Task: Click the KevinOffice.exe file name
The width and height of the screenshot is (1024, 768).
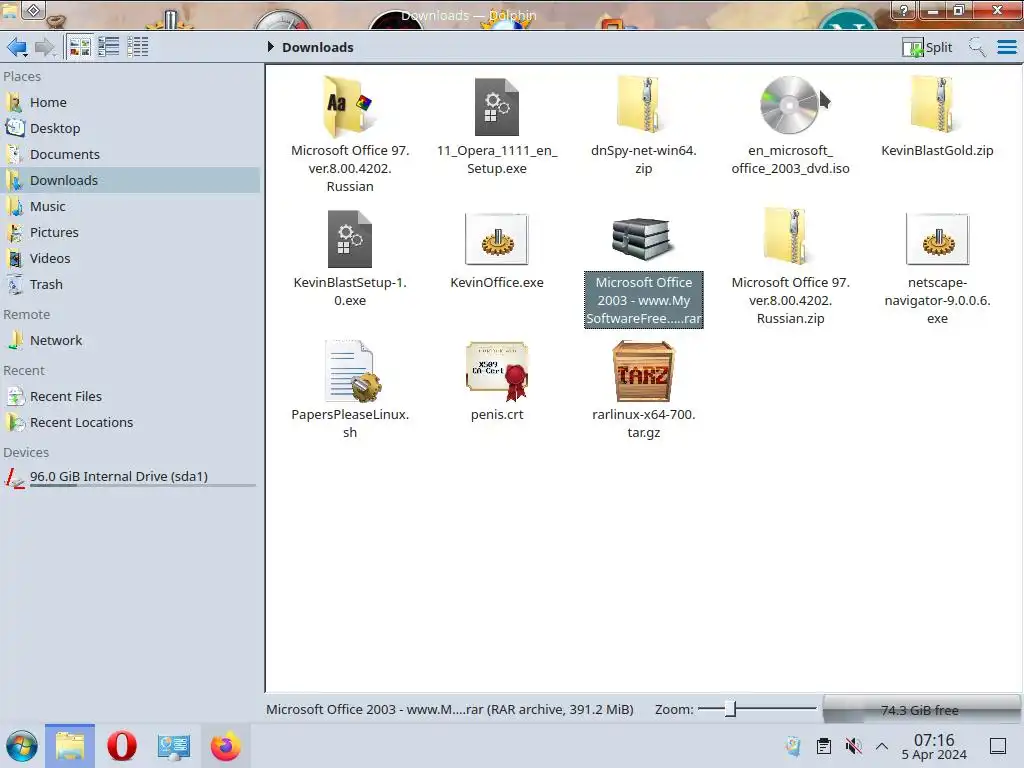Action: pyautogui.click(x=497, y=283)
